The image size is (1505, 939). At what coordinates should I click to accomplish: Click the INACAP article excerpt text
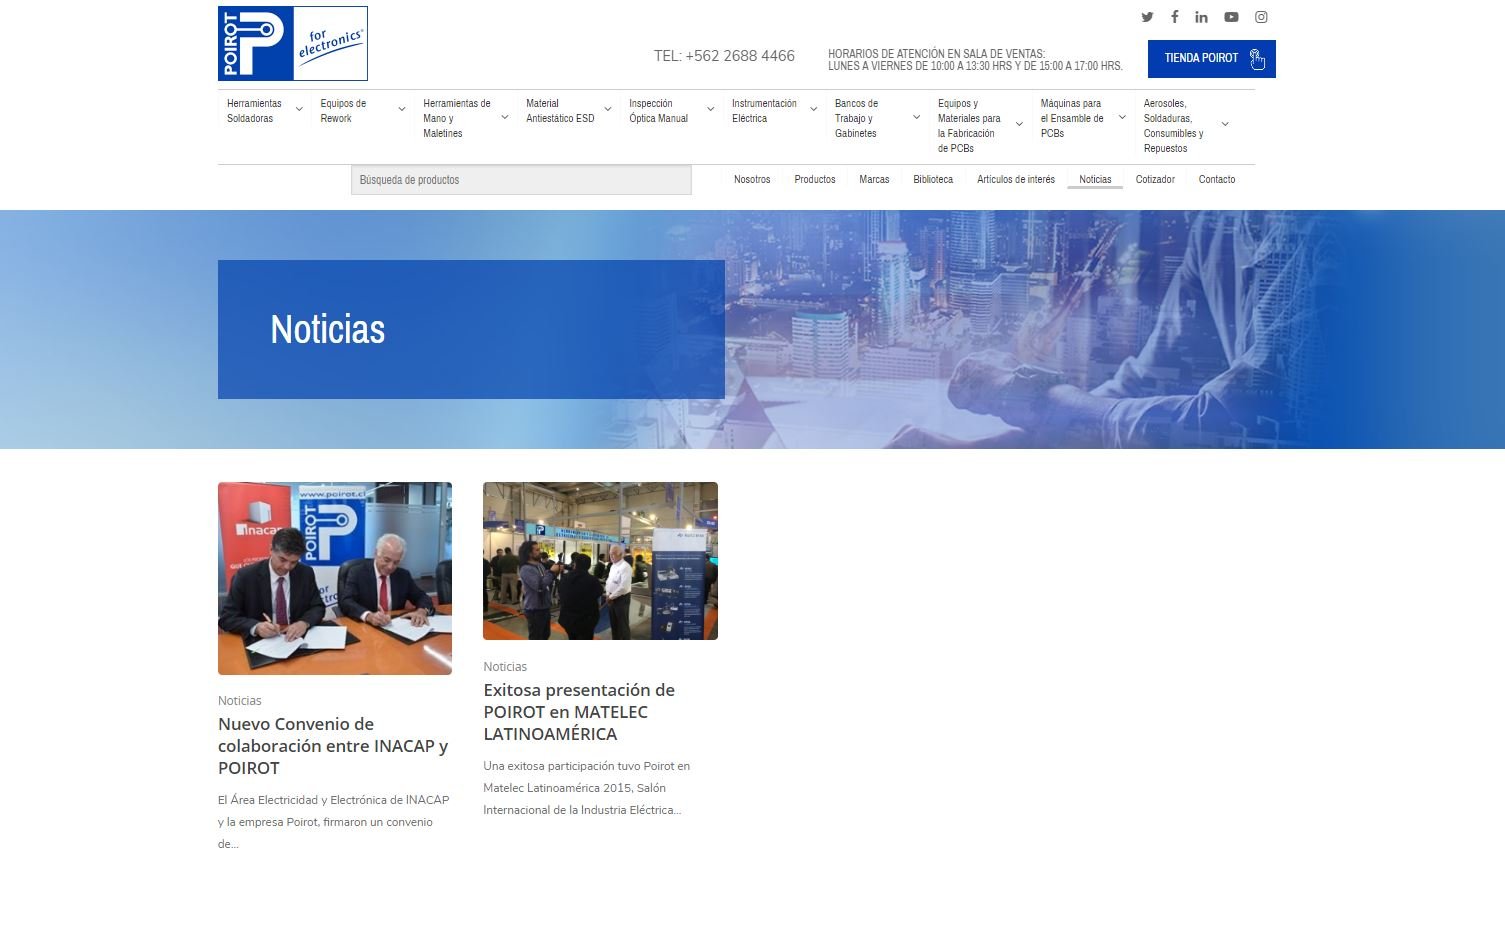(x=334, y=822)
